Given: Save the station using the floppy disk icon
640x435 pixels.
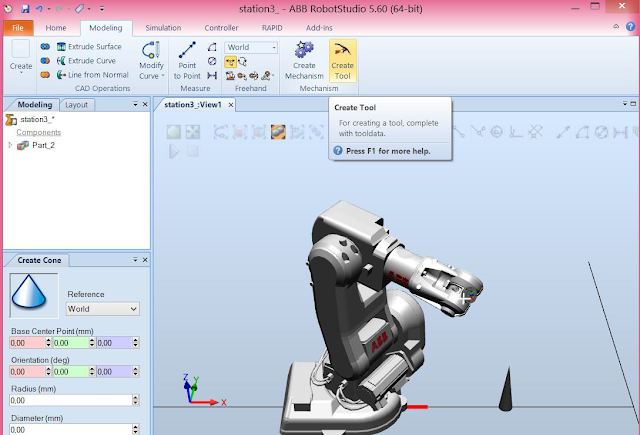Looking at the screenshot, I should point(25,9).
